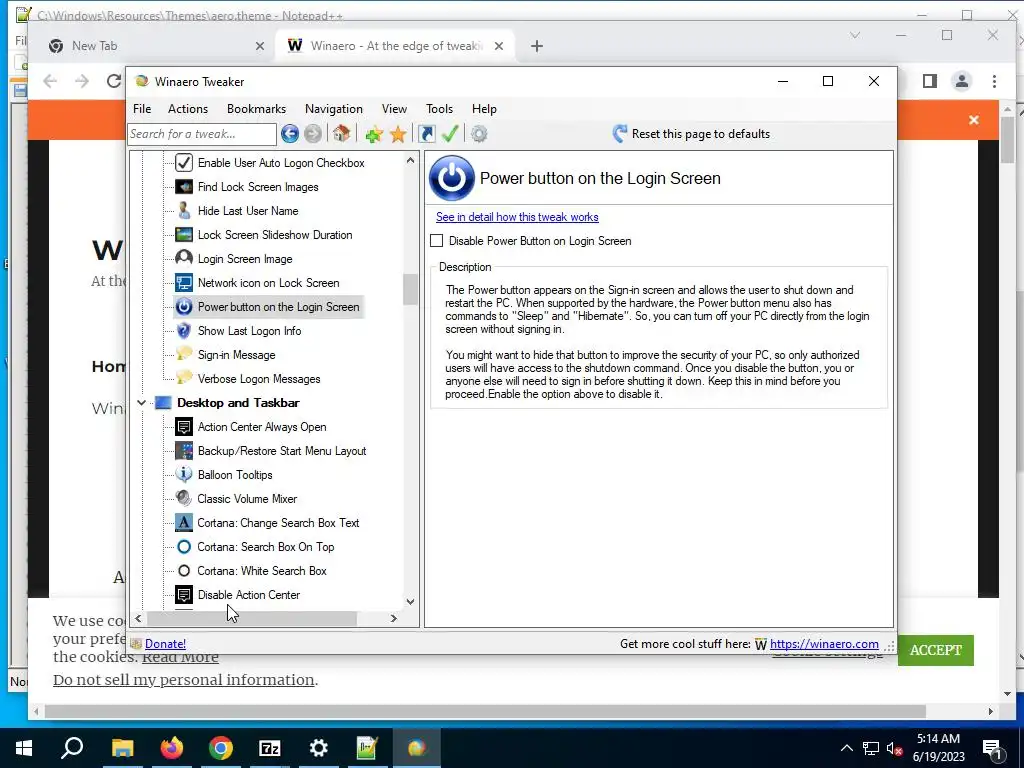Open the gear Settings toolbar icon in Tweaker

tap(479, 134)
